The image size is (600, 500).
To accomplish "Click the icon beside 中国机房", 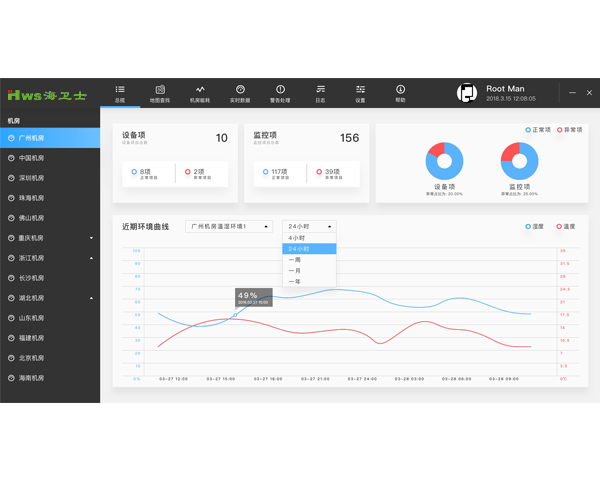I will (11, 158).
